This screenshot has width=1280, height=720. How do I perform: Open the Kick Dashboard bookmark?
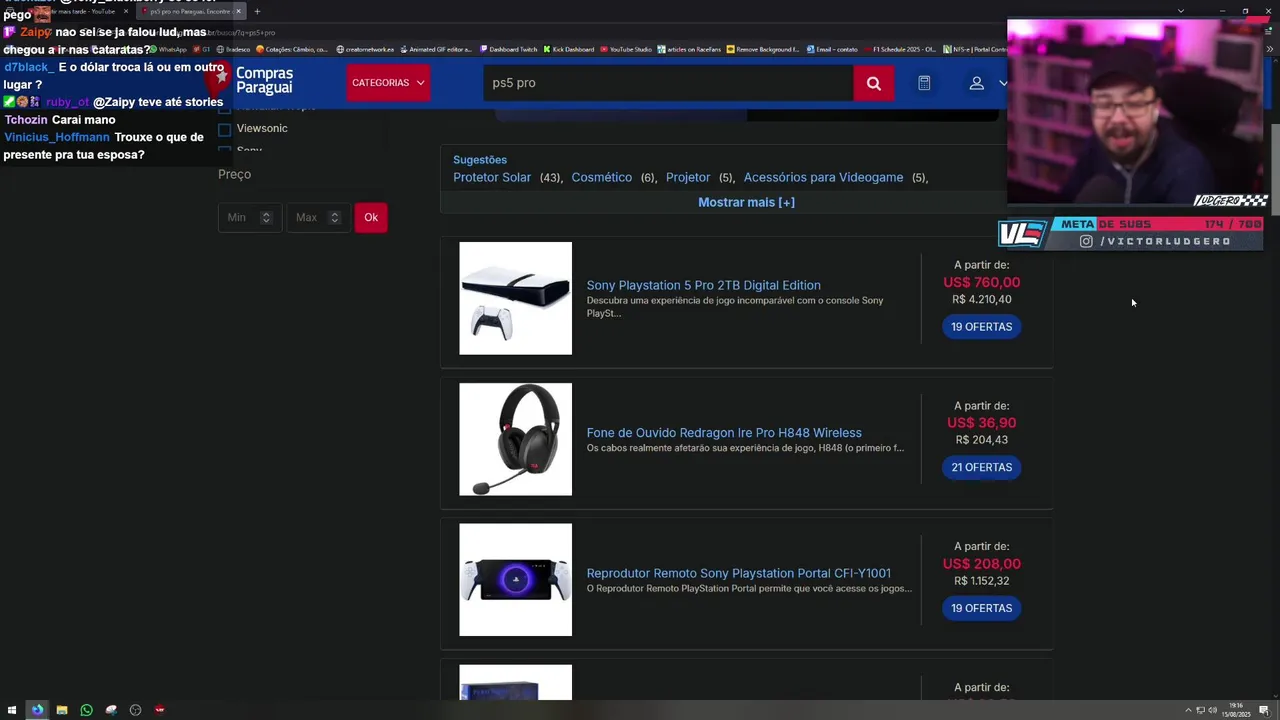(x=568, y=49)
